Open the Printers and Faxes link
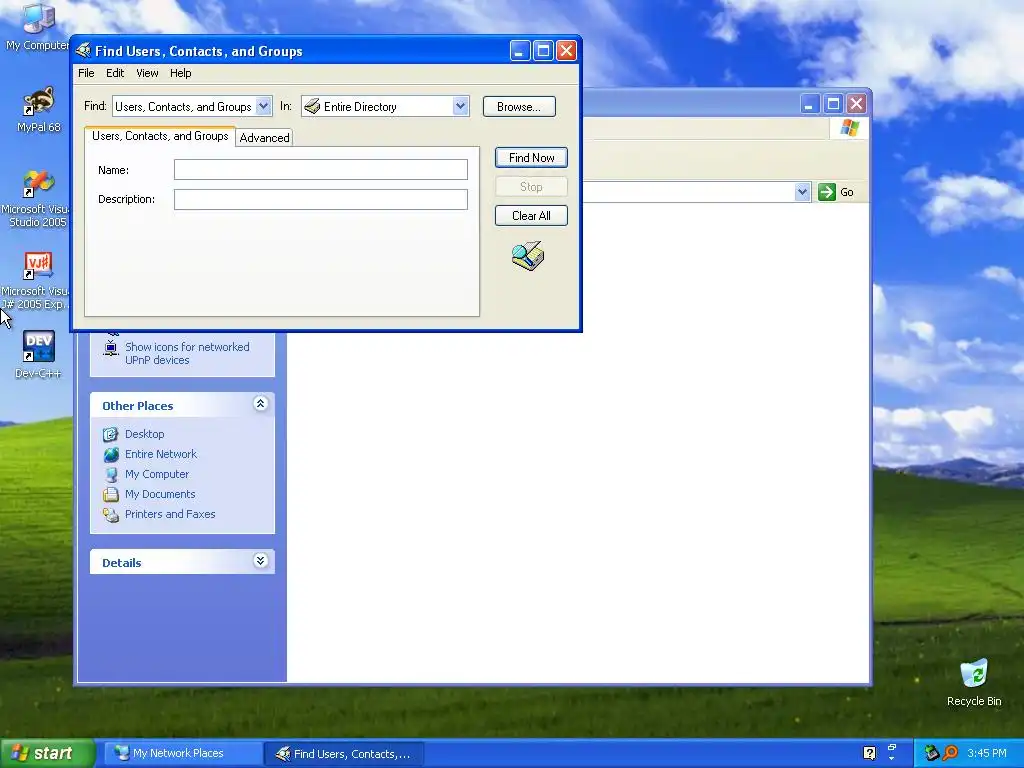1024x768 pixels. [x=170, y=515]
